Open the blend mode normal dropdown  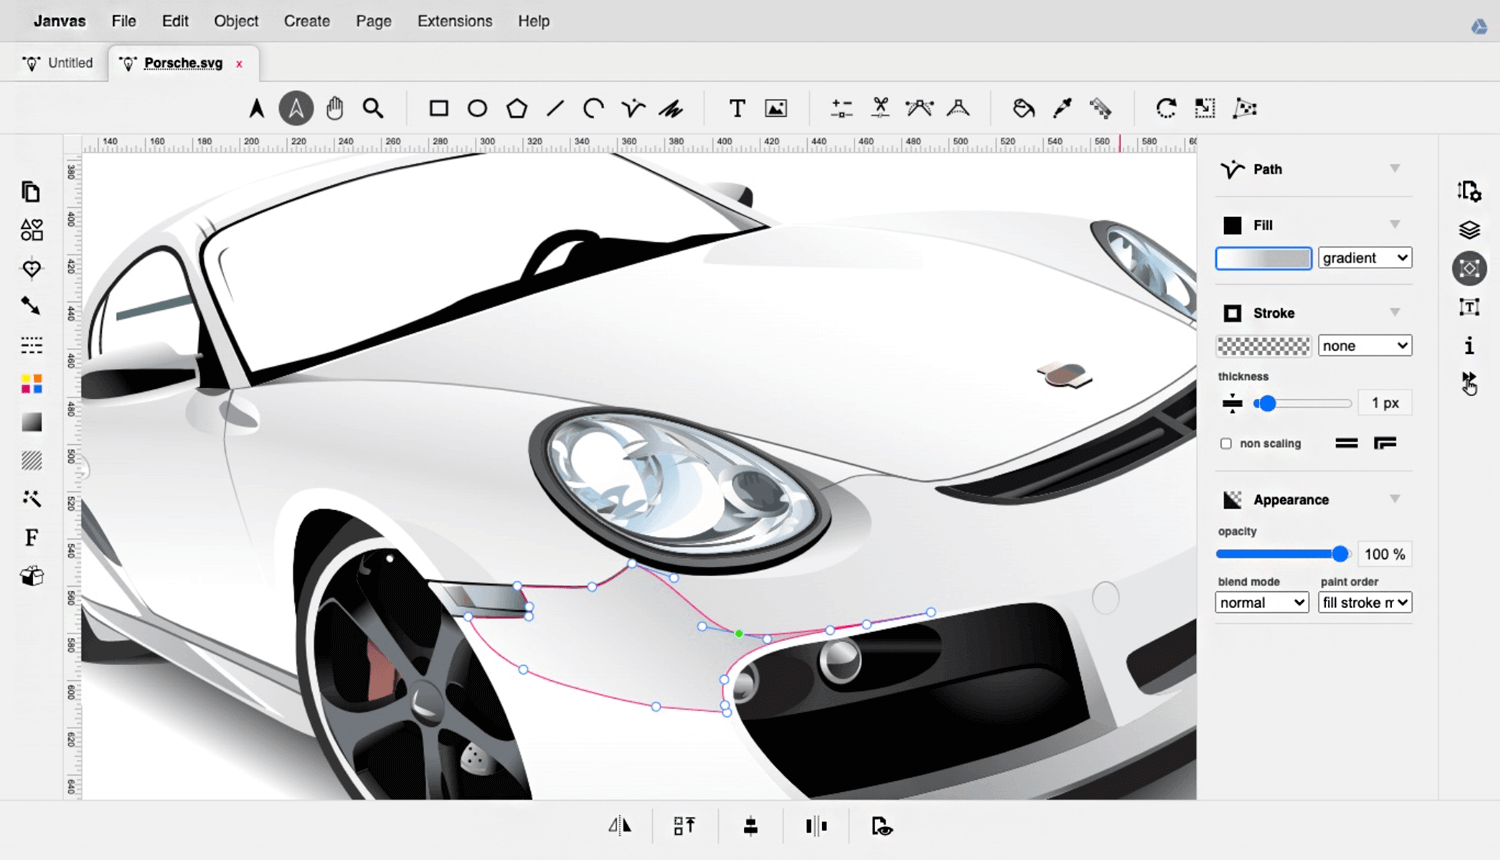(x=1262, y=603)
